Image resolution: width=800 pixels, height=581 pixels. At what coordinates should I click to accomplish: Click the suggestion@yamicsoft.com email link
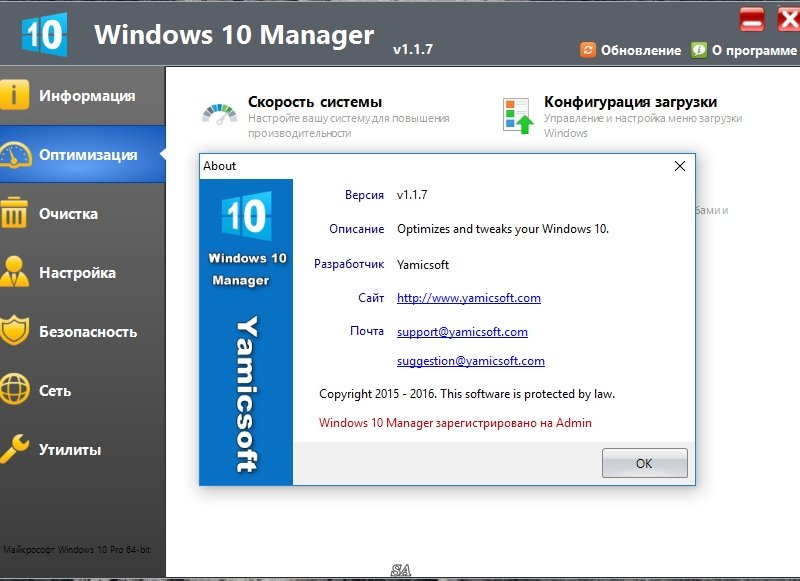pyautogui.click(x=470, y=361)
